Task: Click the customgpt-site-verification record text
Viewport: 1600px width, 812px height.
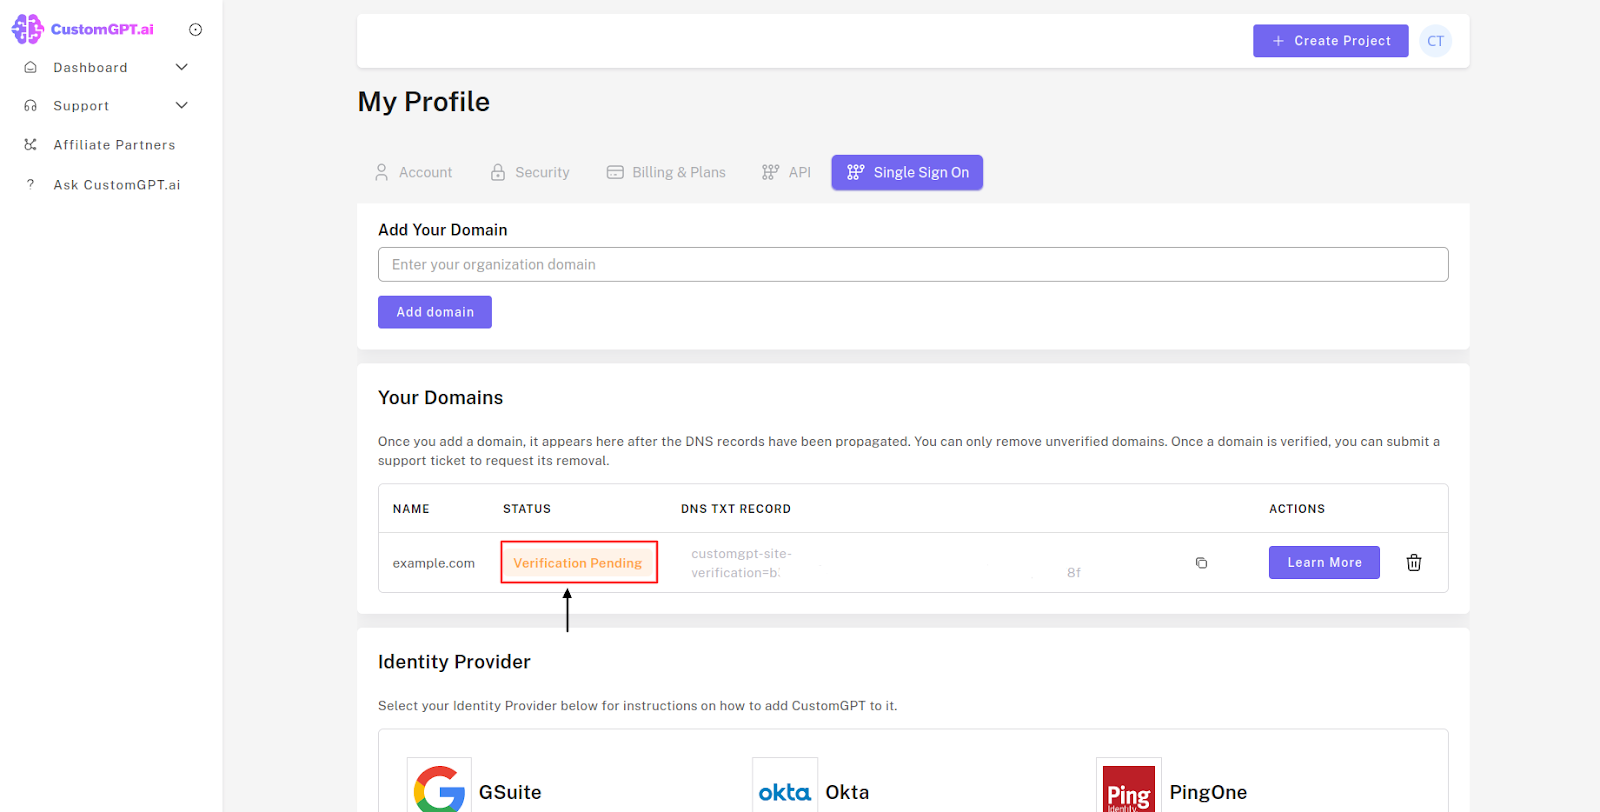Action: click(x=741, y=563)
